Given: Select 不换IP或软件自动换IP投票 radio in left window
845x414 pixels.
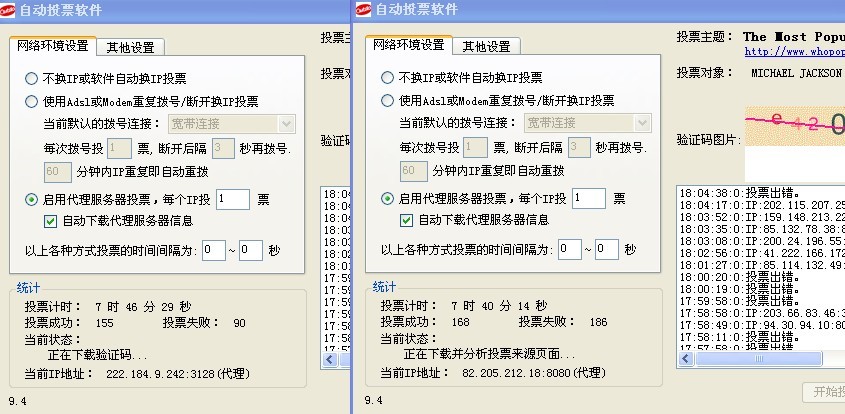Looking at the screenshot, I should click(x=31, y=79).
